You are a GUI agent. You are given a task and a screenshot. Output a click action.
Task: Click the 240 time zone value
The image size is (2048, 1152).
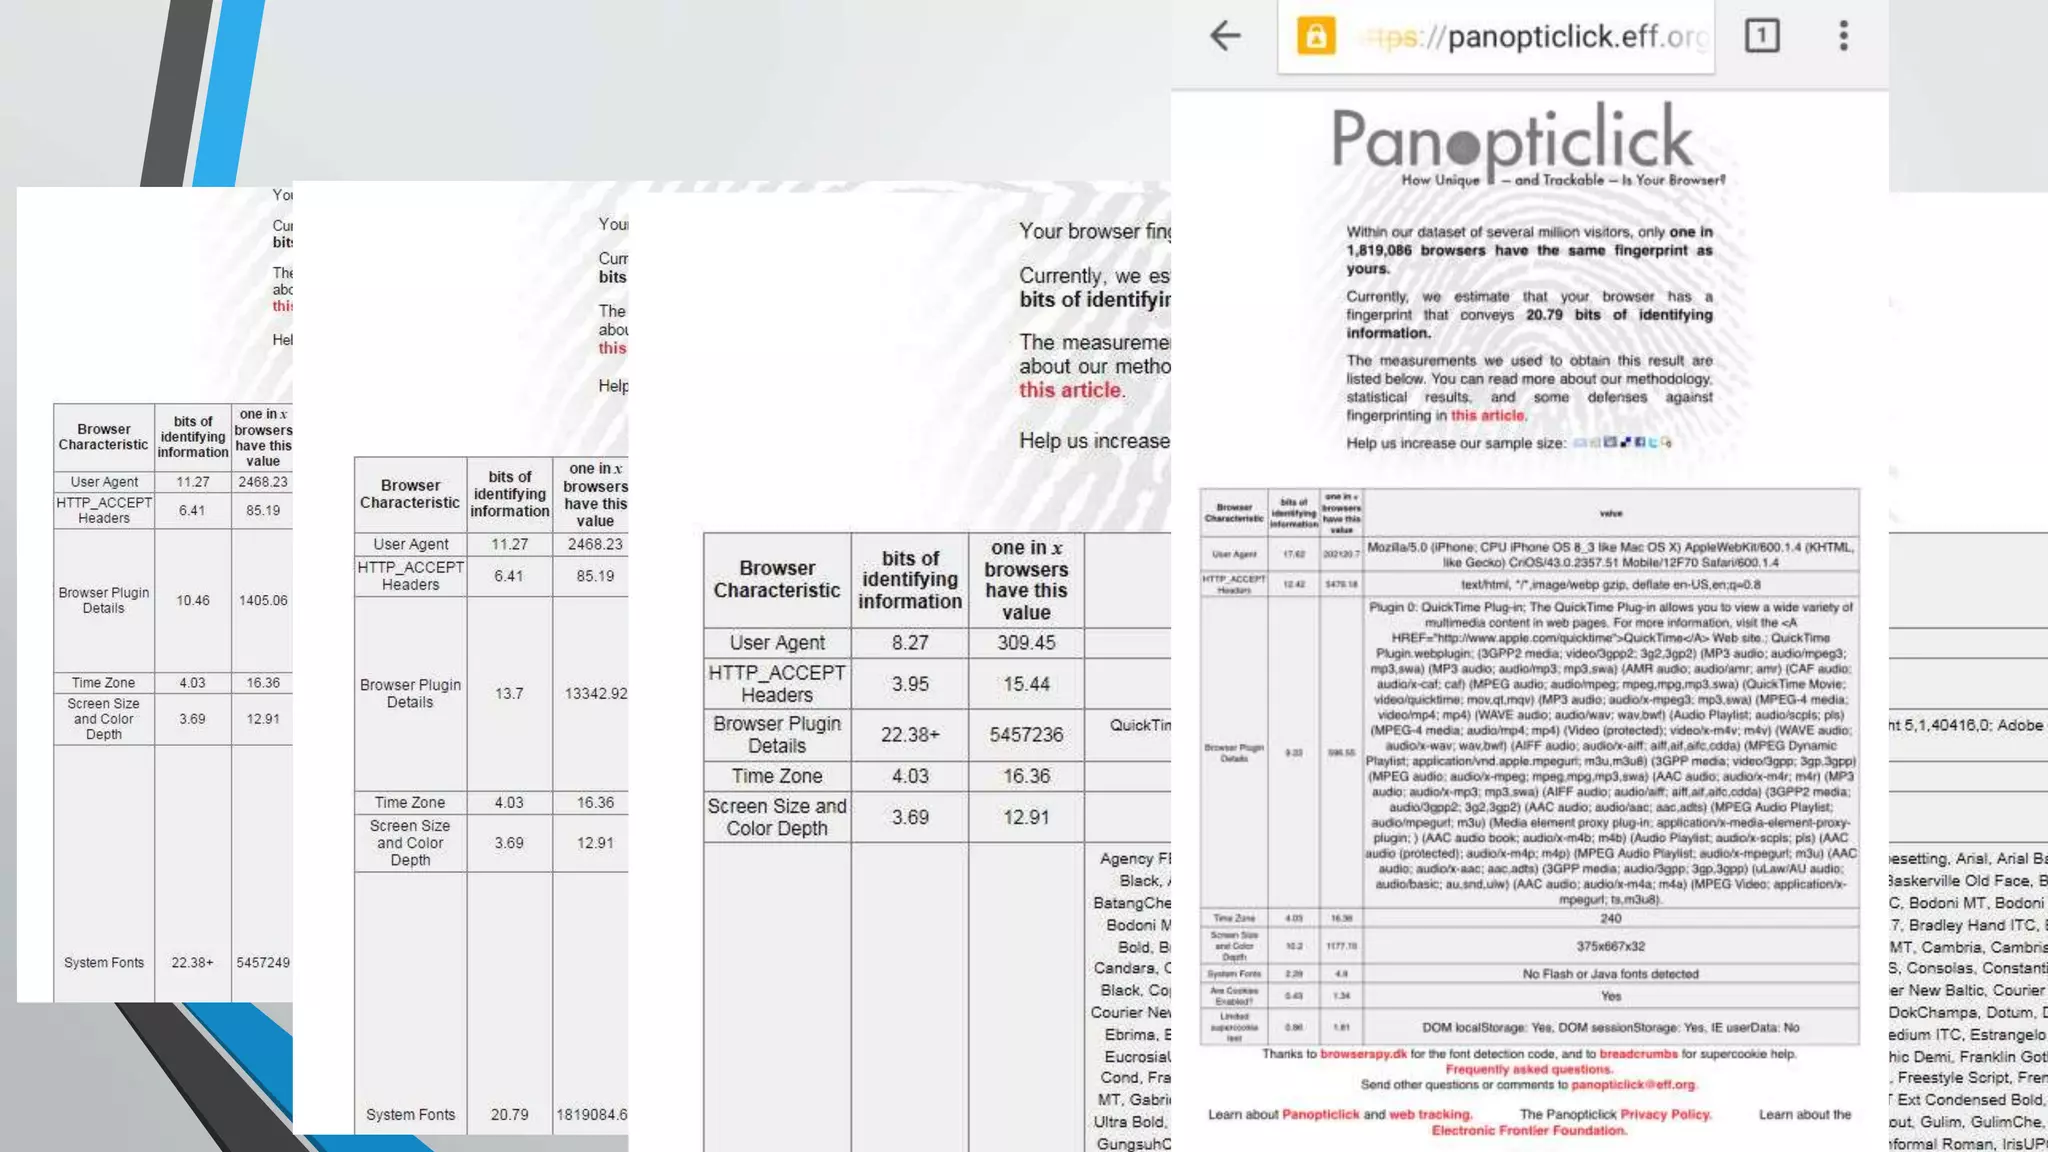[x=1610, y=918]
